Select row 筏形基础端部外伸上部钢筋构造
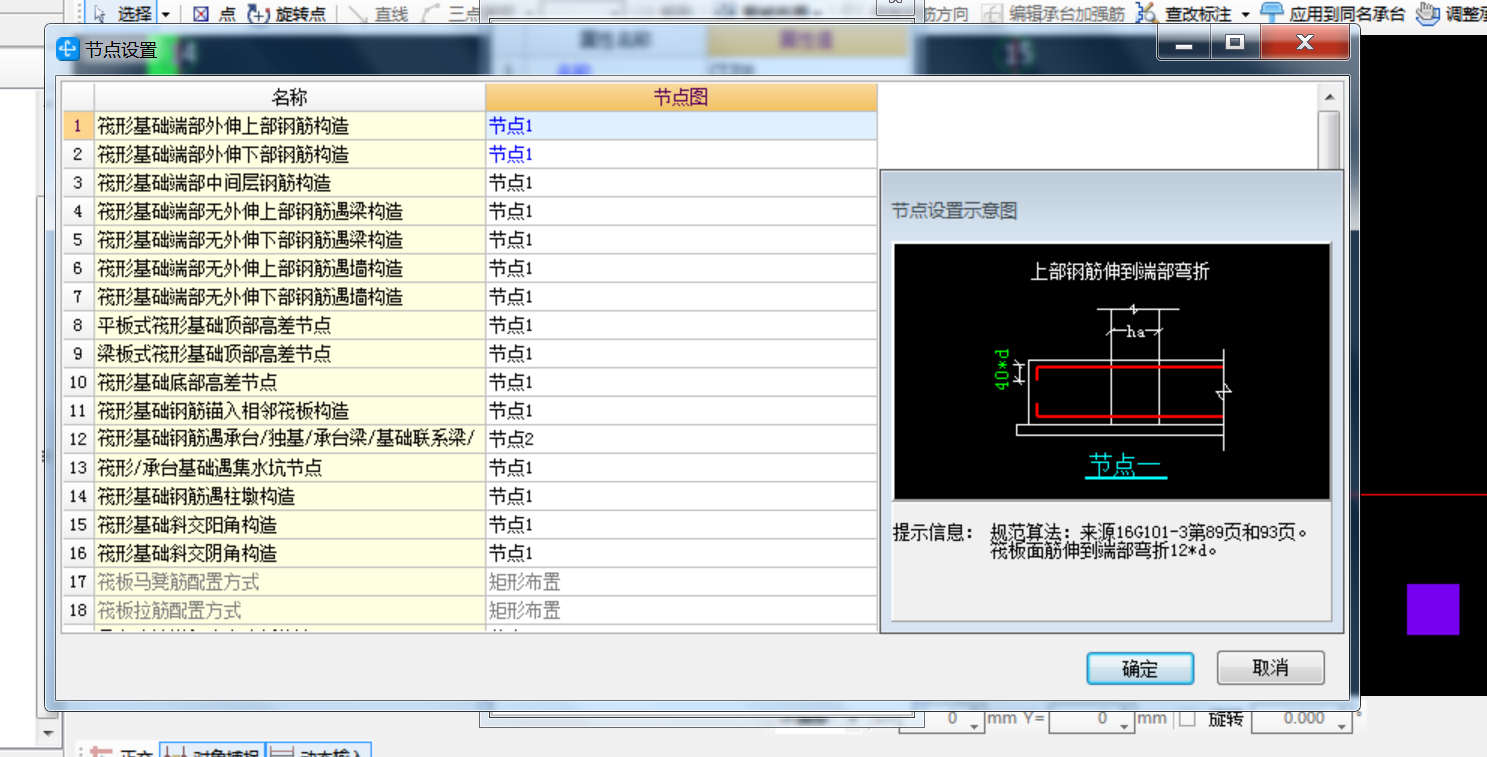 point(290,126)
